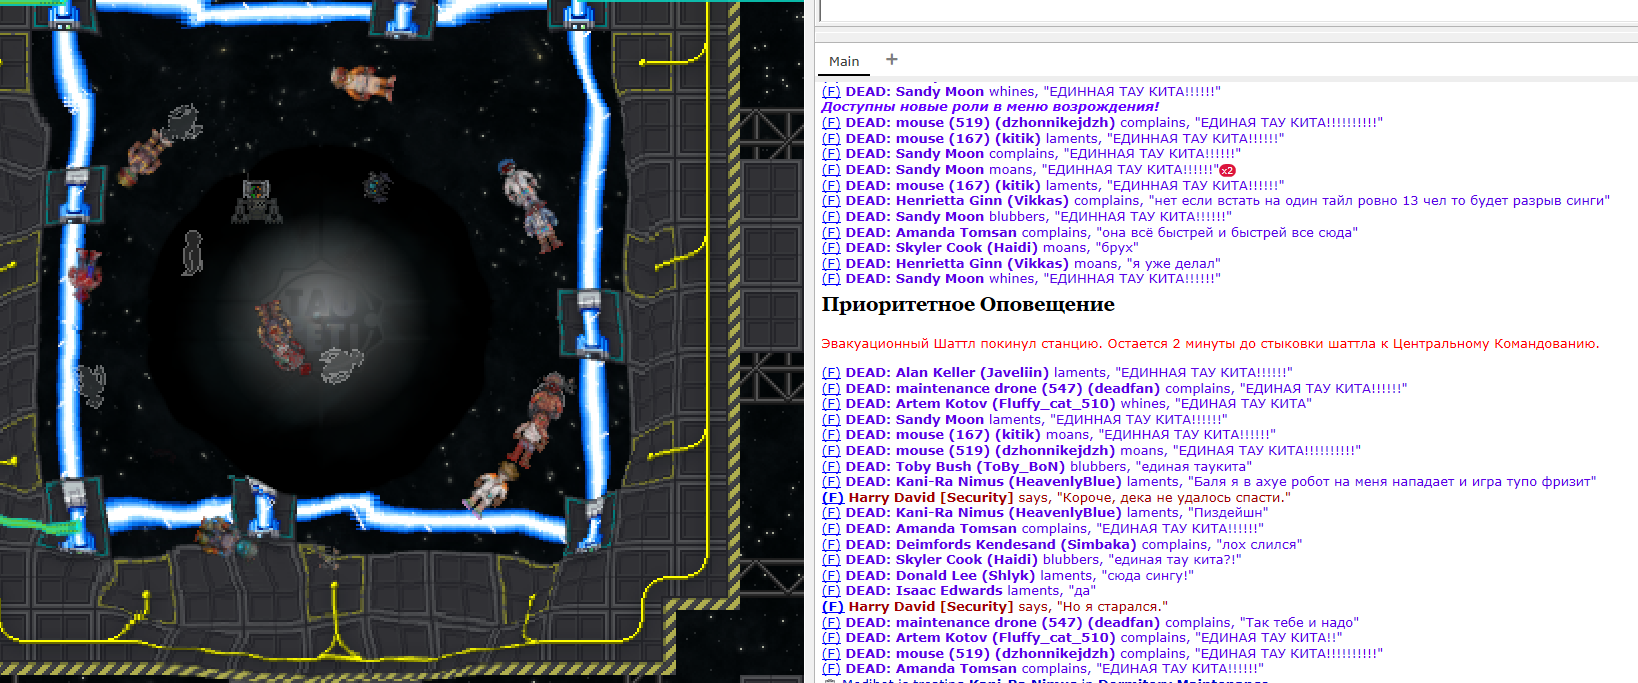
Task: Follow Isaac Edwards via F link
Action: point(830,591)
